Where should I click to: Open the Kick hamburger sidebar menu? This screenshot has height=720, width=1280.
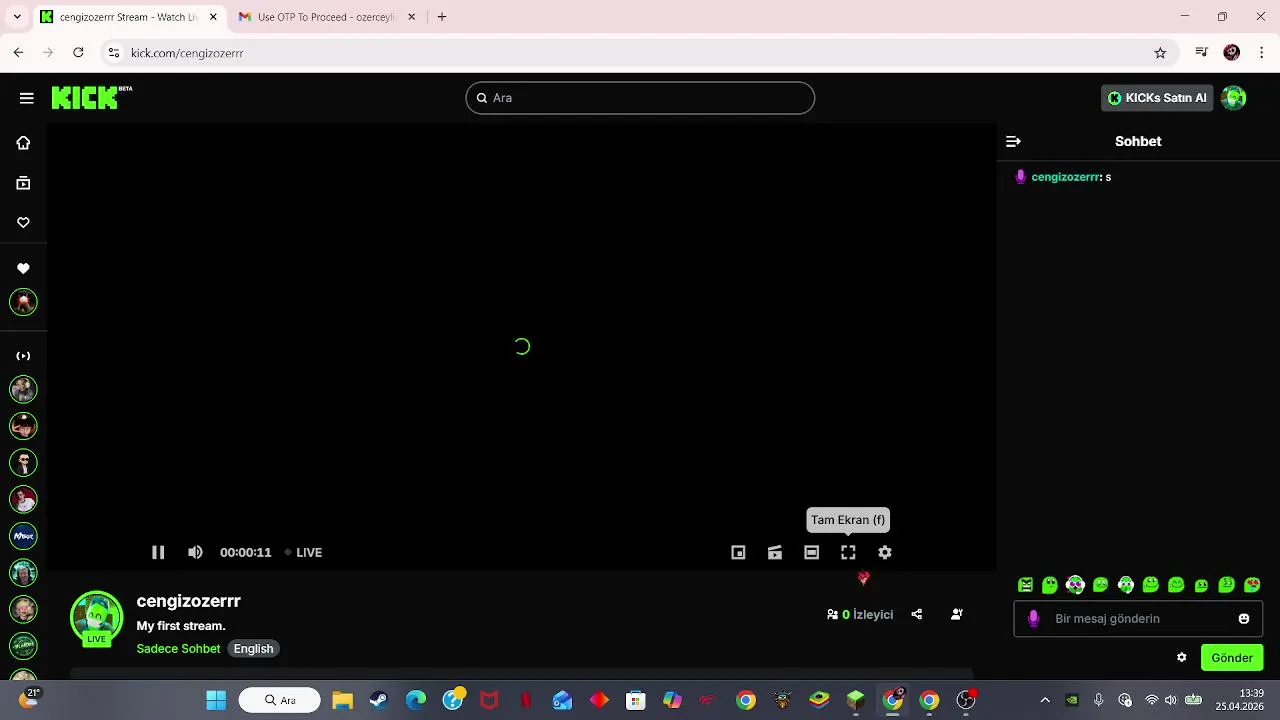[26, 98]
